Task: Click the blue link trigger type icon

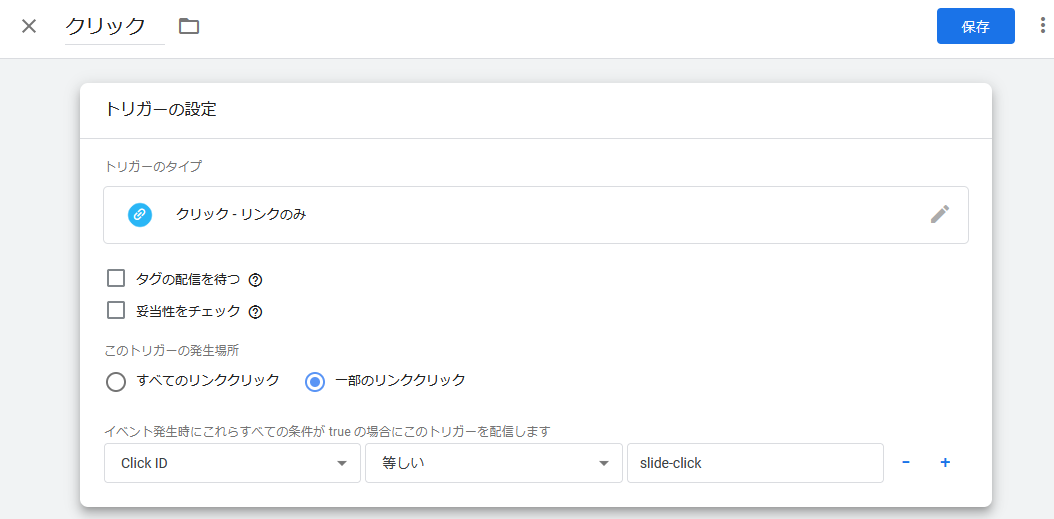Action: 140,214
